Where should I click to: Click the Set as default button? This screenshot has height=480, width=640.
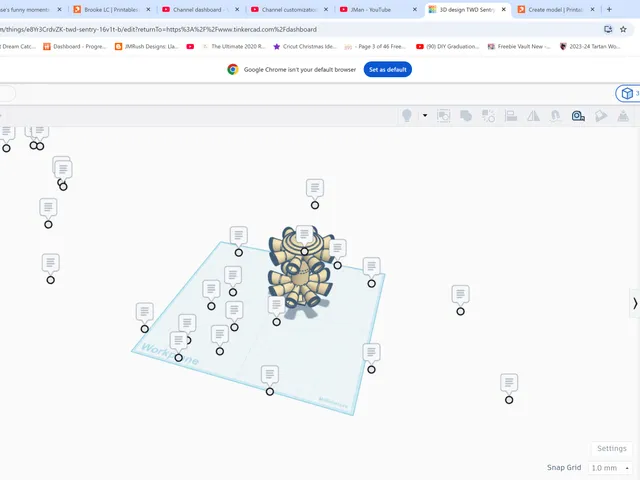[x=387, y=69]
